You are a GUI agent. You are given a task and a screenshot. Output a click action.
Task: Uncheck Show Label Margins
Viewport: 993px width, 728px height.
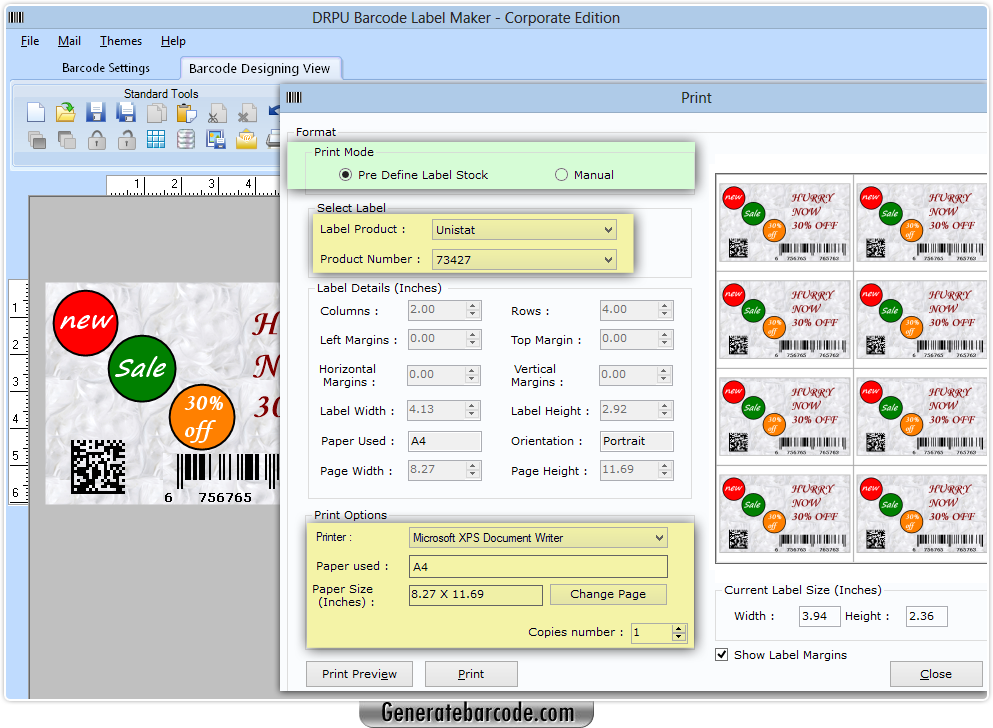point(722,654)
